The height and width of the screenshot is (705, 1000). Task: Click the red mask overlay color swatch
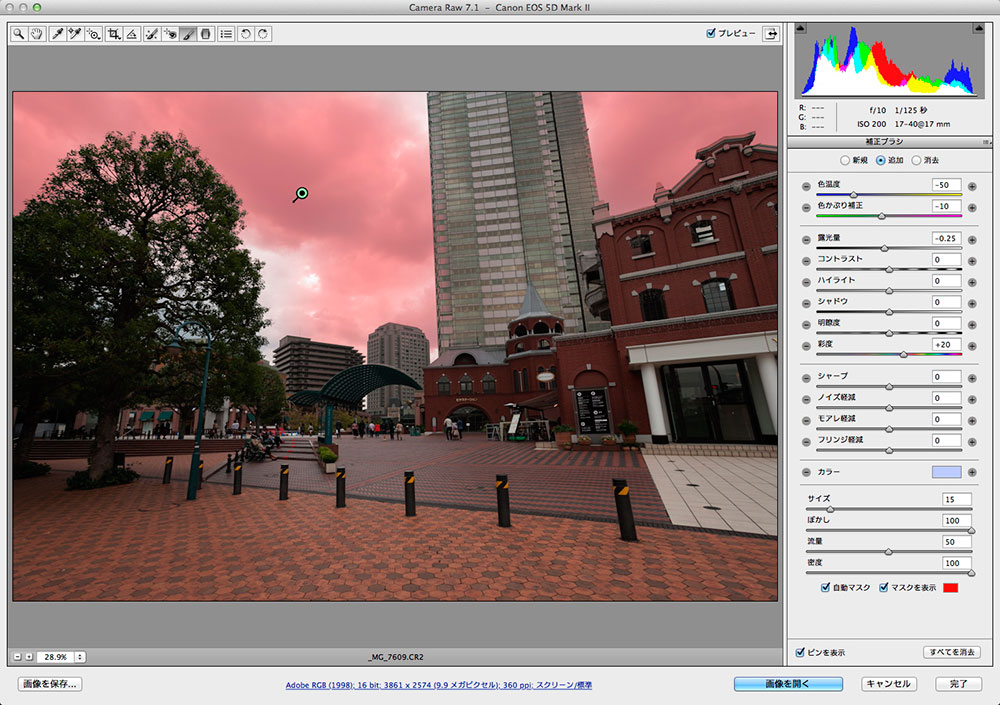click(950, 588)
